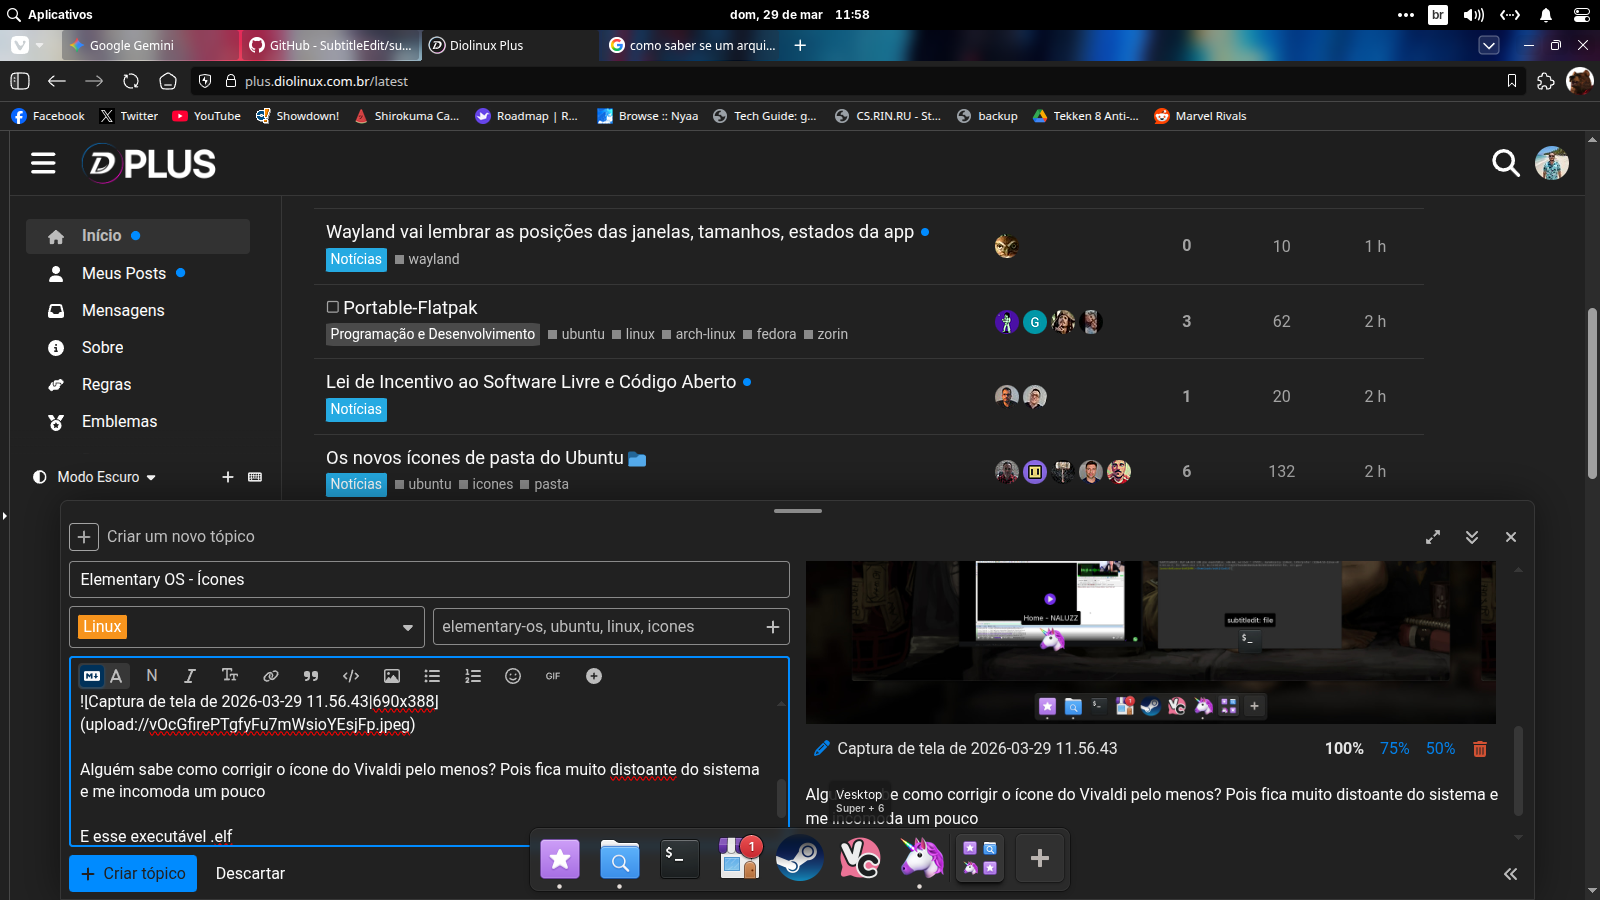Expand the composer to full screen

point(1433,537)
